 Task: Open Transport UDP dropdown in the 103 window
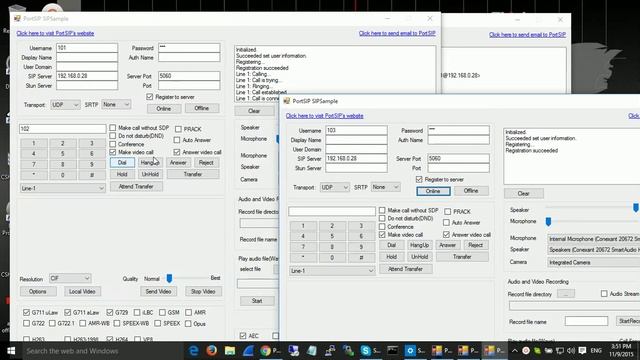[x=335, y=187]
